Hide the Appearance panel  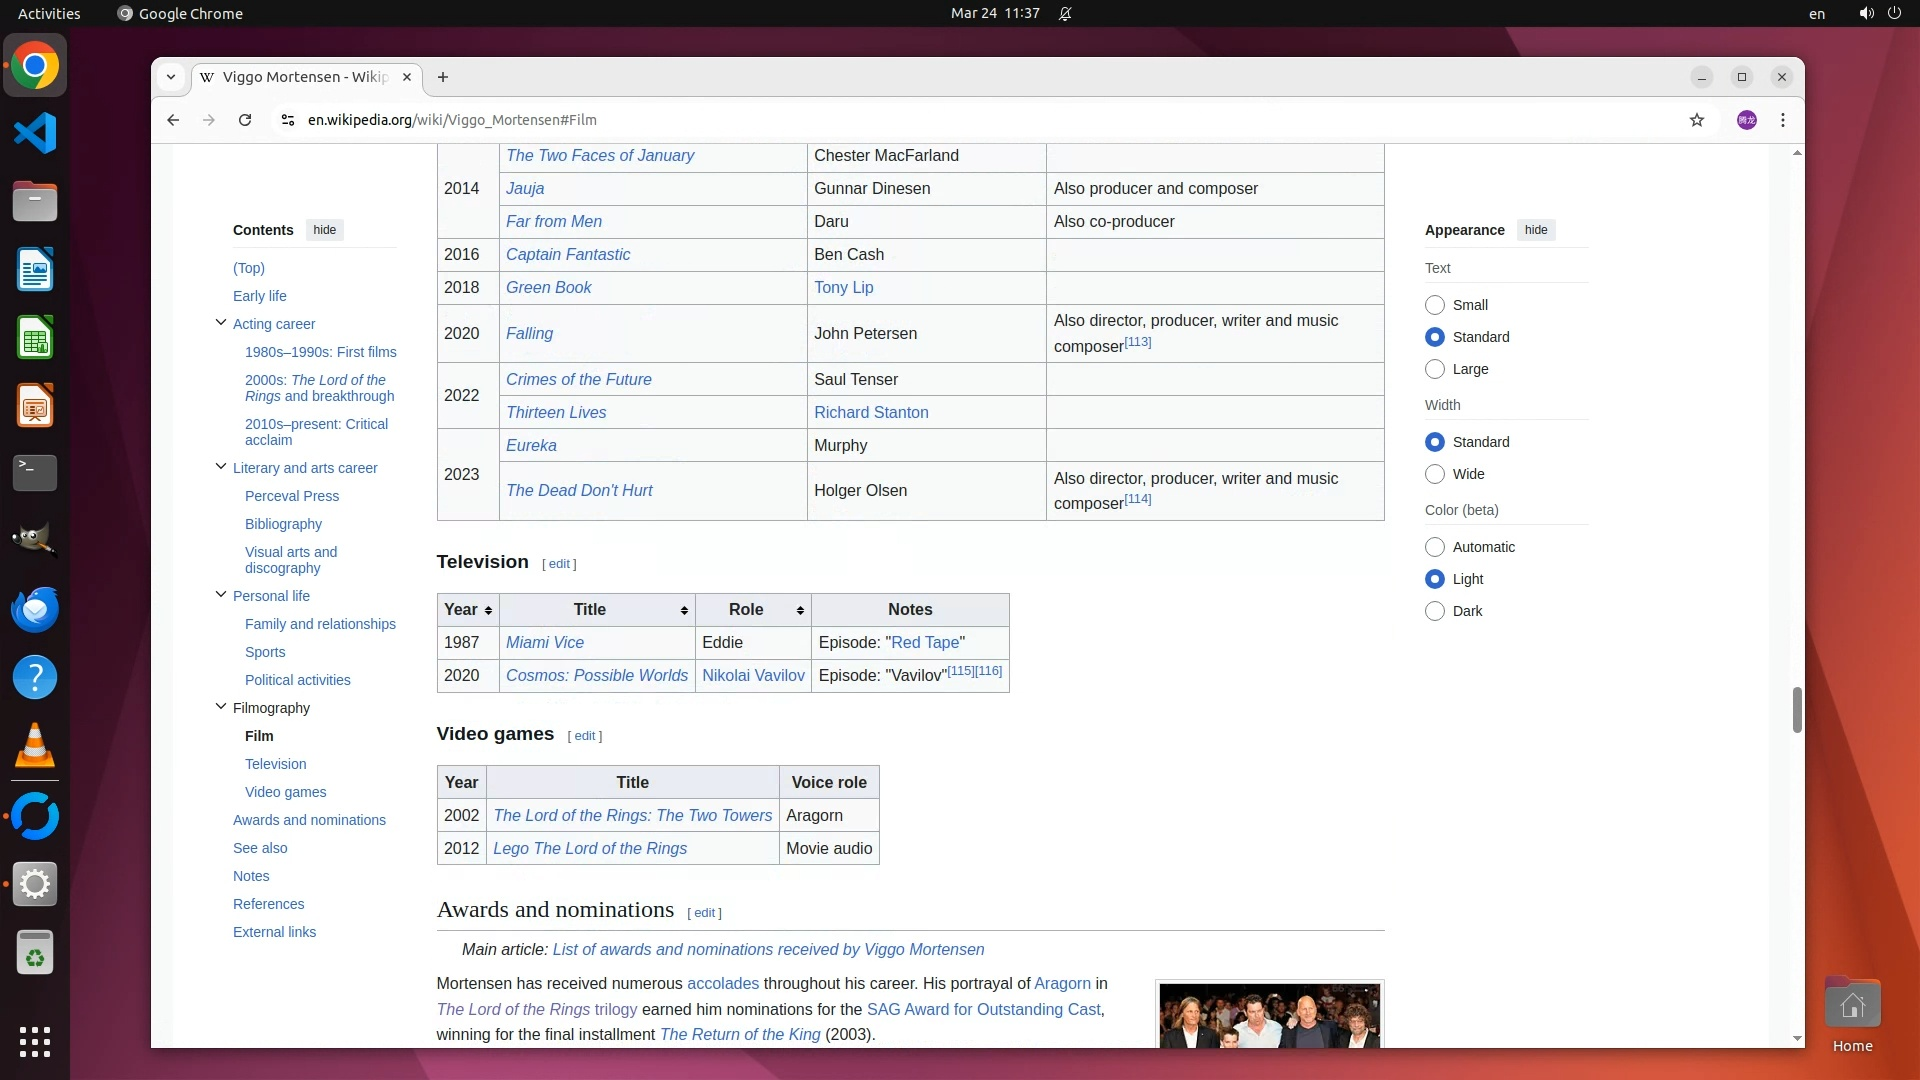pos(1536,230)
